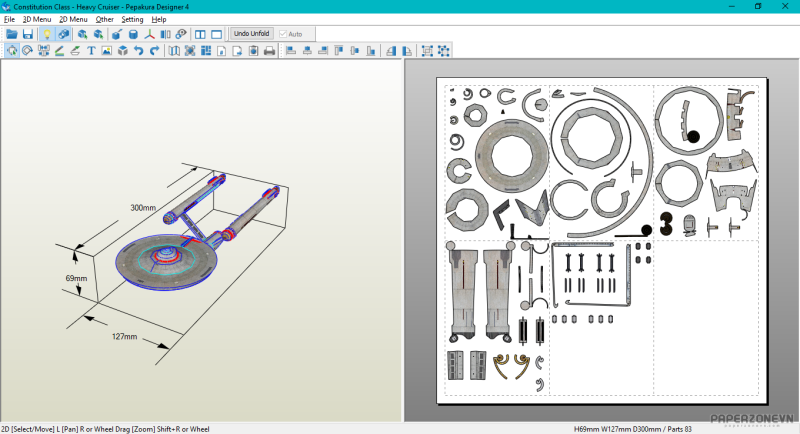Expand the 2D Menu
The width and height of the screenshot is (800, 434).
click(x=73, y=19)
